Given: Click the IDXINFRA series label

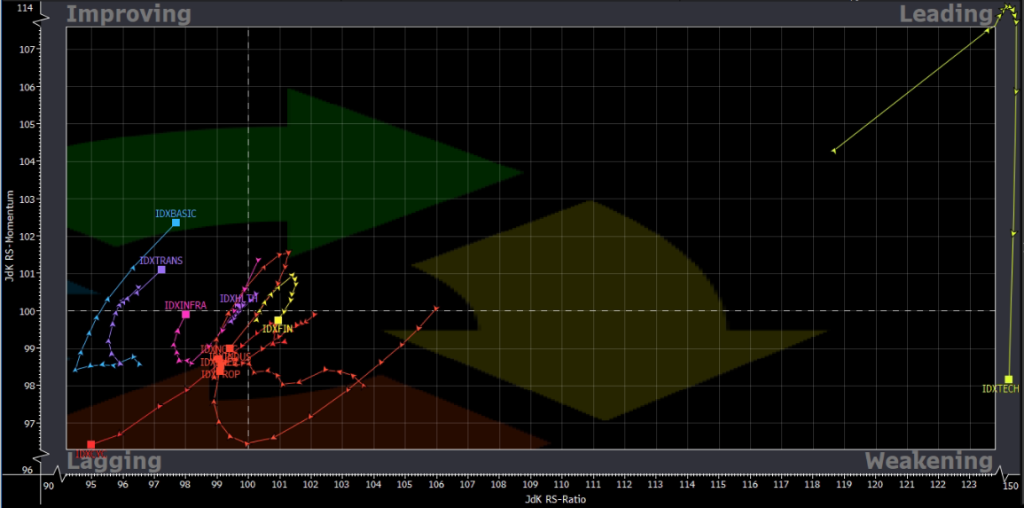Looking at the screenshot, I should (x=185, y=305).
